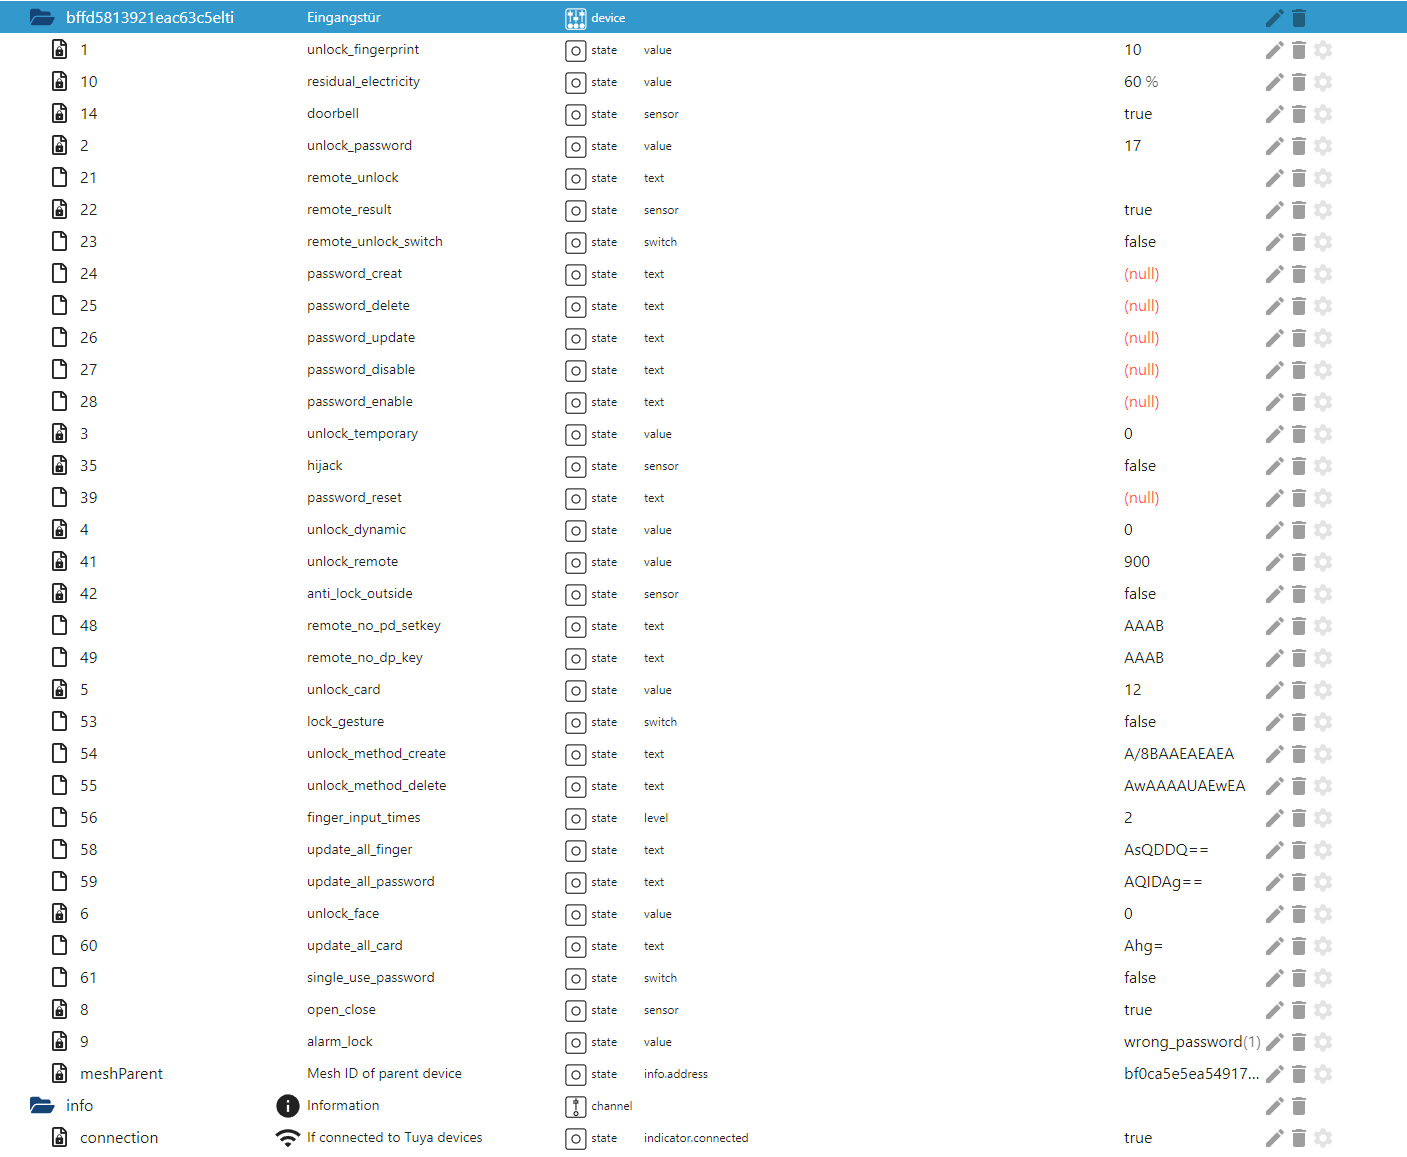This screenshot has height=1157, width=1407.
Task: Click the state type icon of open_close
Action: tap(576, 1010)
